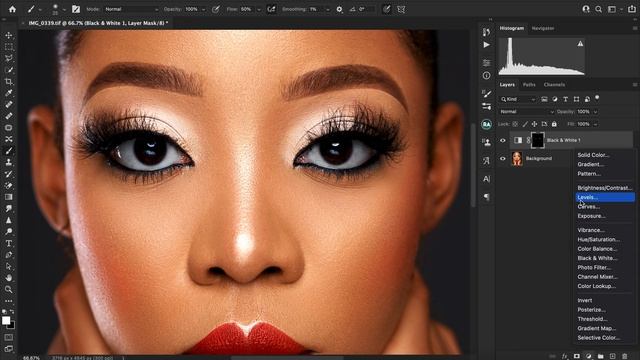Select the Brush tool in the toolbar

(9, 151)
